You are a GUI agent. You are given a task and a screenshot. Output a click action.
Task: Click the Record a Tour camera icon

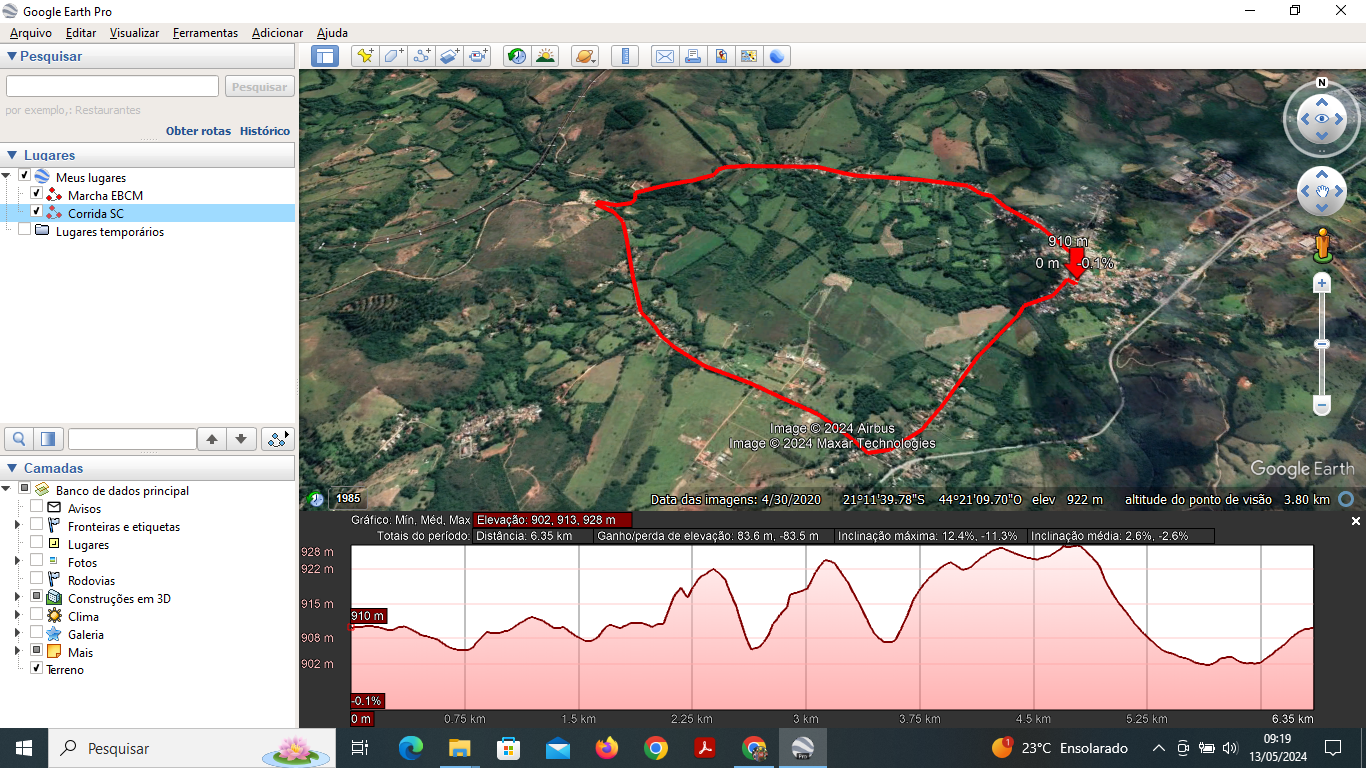coord(478,56)
